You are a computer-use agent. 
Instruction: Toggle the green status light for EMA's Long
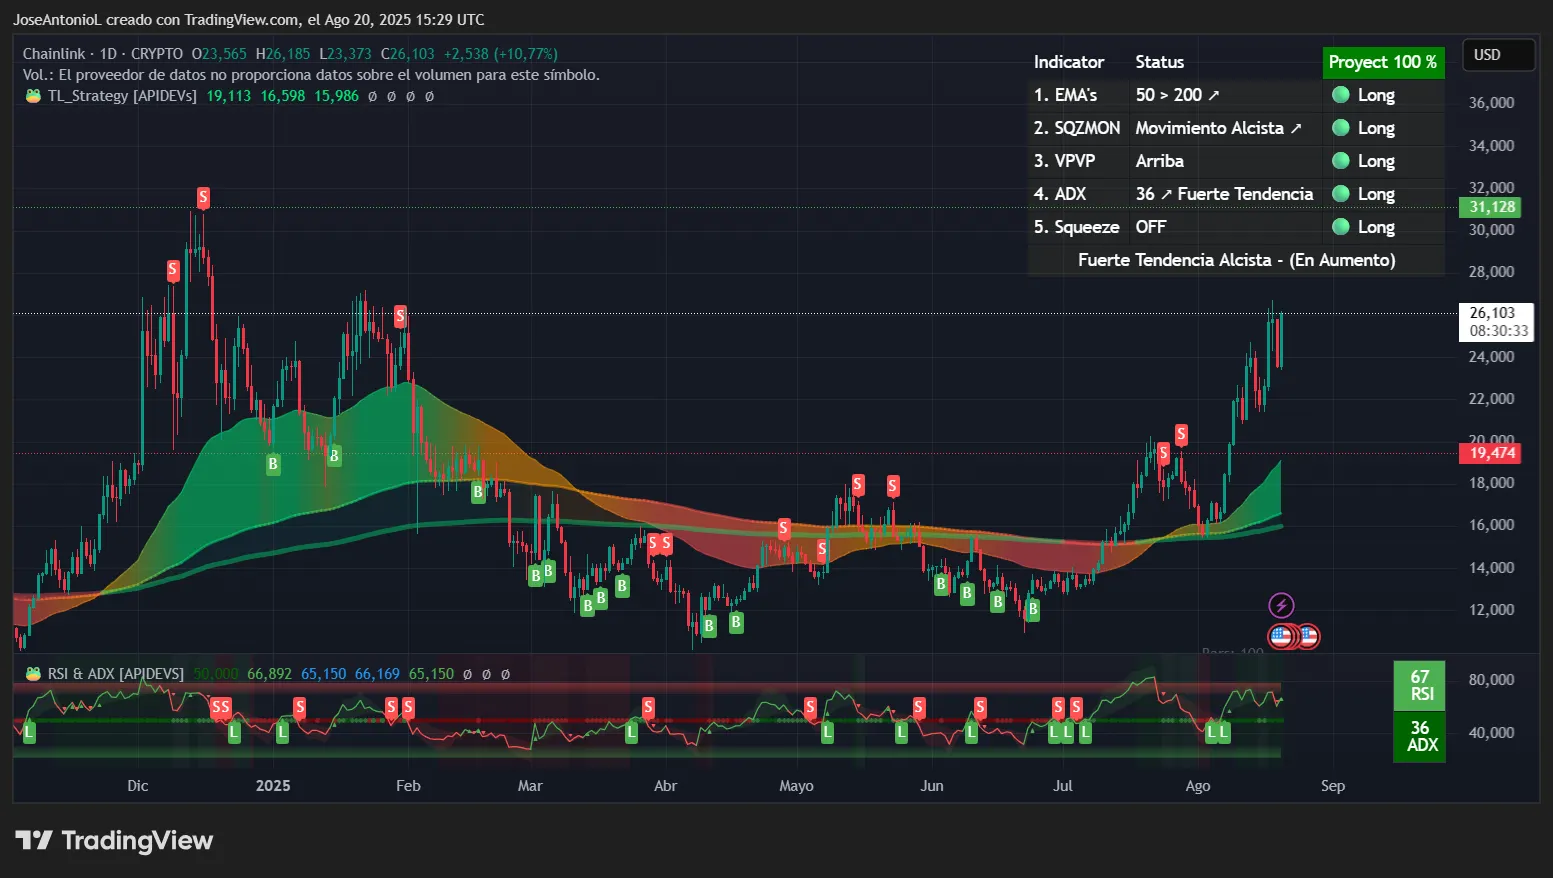(1340, 95)
